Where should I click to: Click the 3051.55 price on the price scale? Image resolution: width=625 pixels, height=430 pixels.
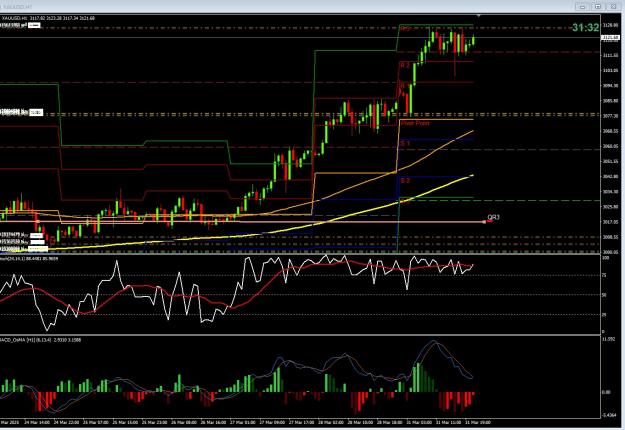point(611,161)
